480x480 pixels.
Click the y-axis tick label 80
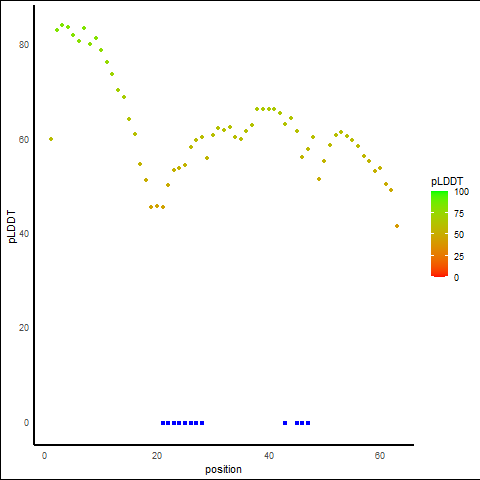point(24,45)
